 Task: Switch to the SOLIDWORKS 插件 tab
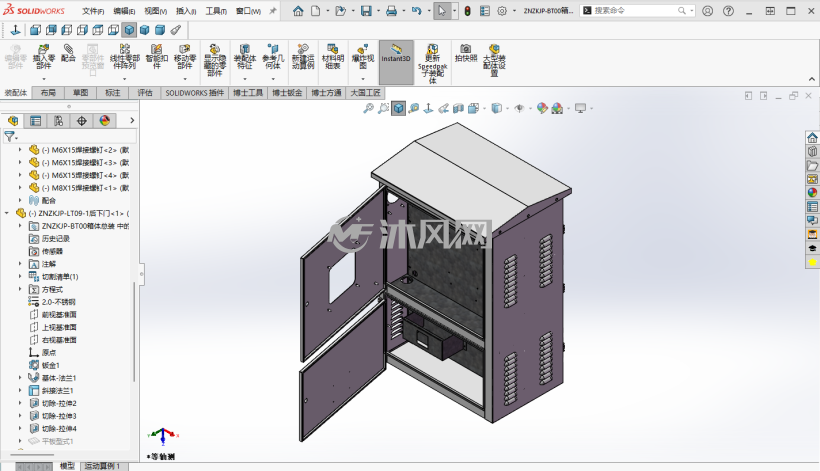[x=195, y=93]
